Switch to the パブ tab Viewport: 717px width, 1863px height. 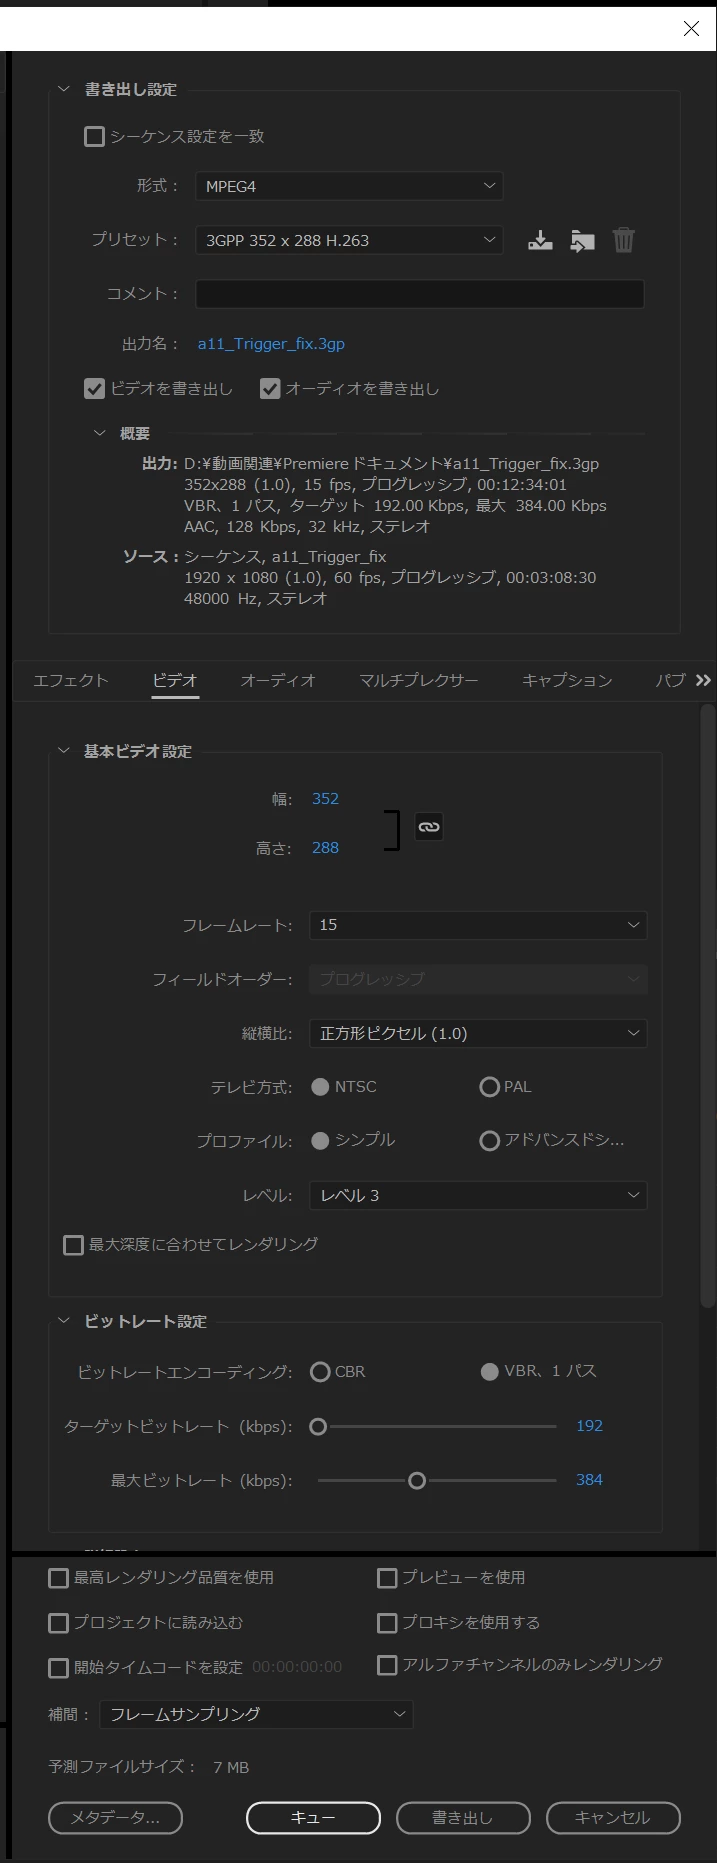670,680
